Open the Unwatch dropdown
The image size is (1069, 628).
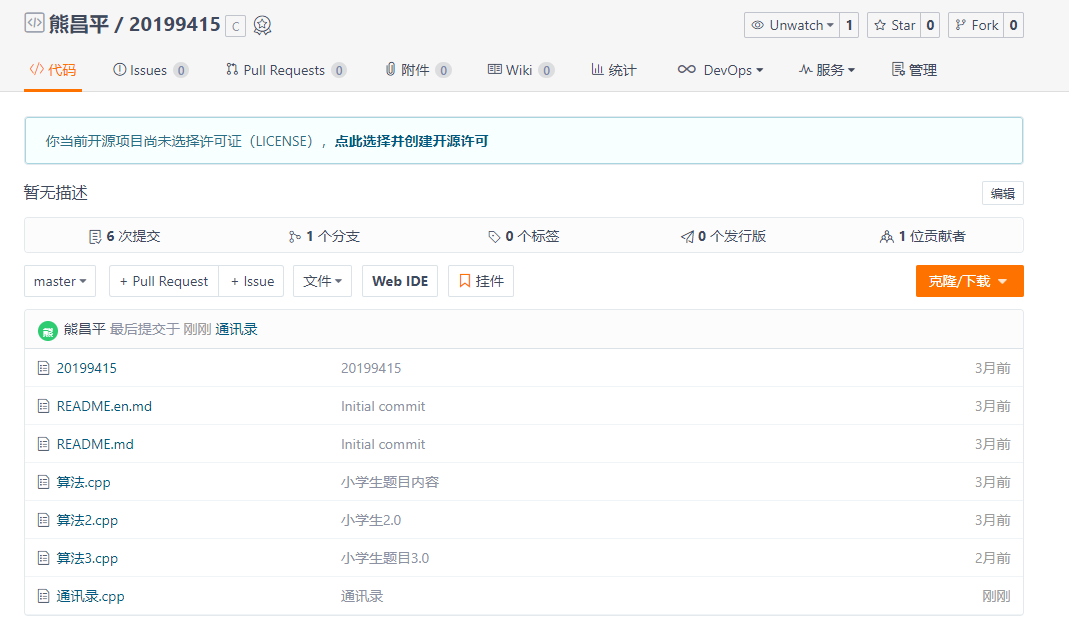792,25
